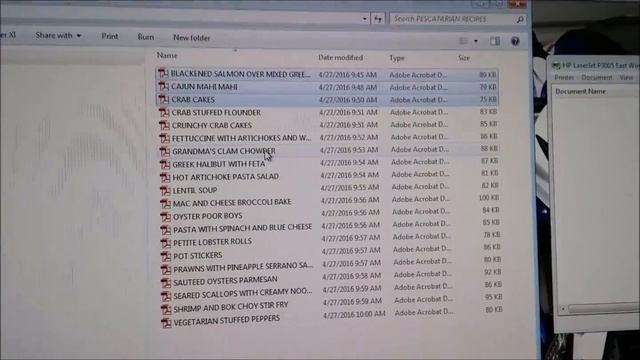Sort by the Name column header
The image size is (640, 360).
167,56
